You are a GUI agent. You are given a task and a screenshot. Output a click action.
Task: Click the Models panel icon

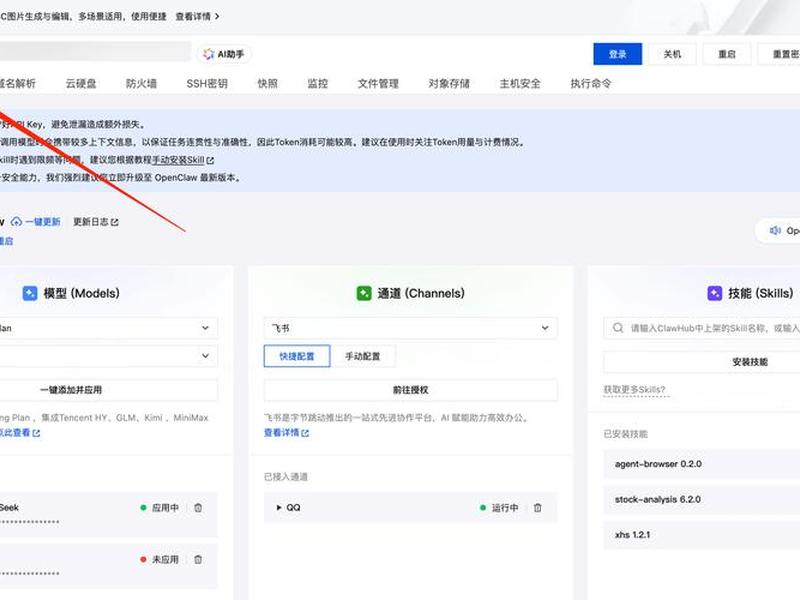click(x=30, y=293)
